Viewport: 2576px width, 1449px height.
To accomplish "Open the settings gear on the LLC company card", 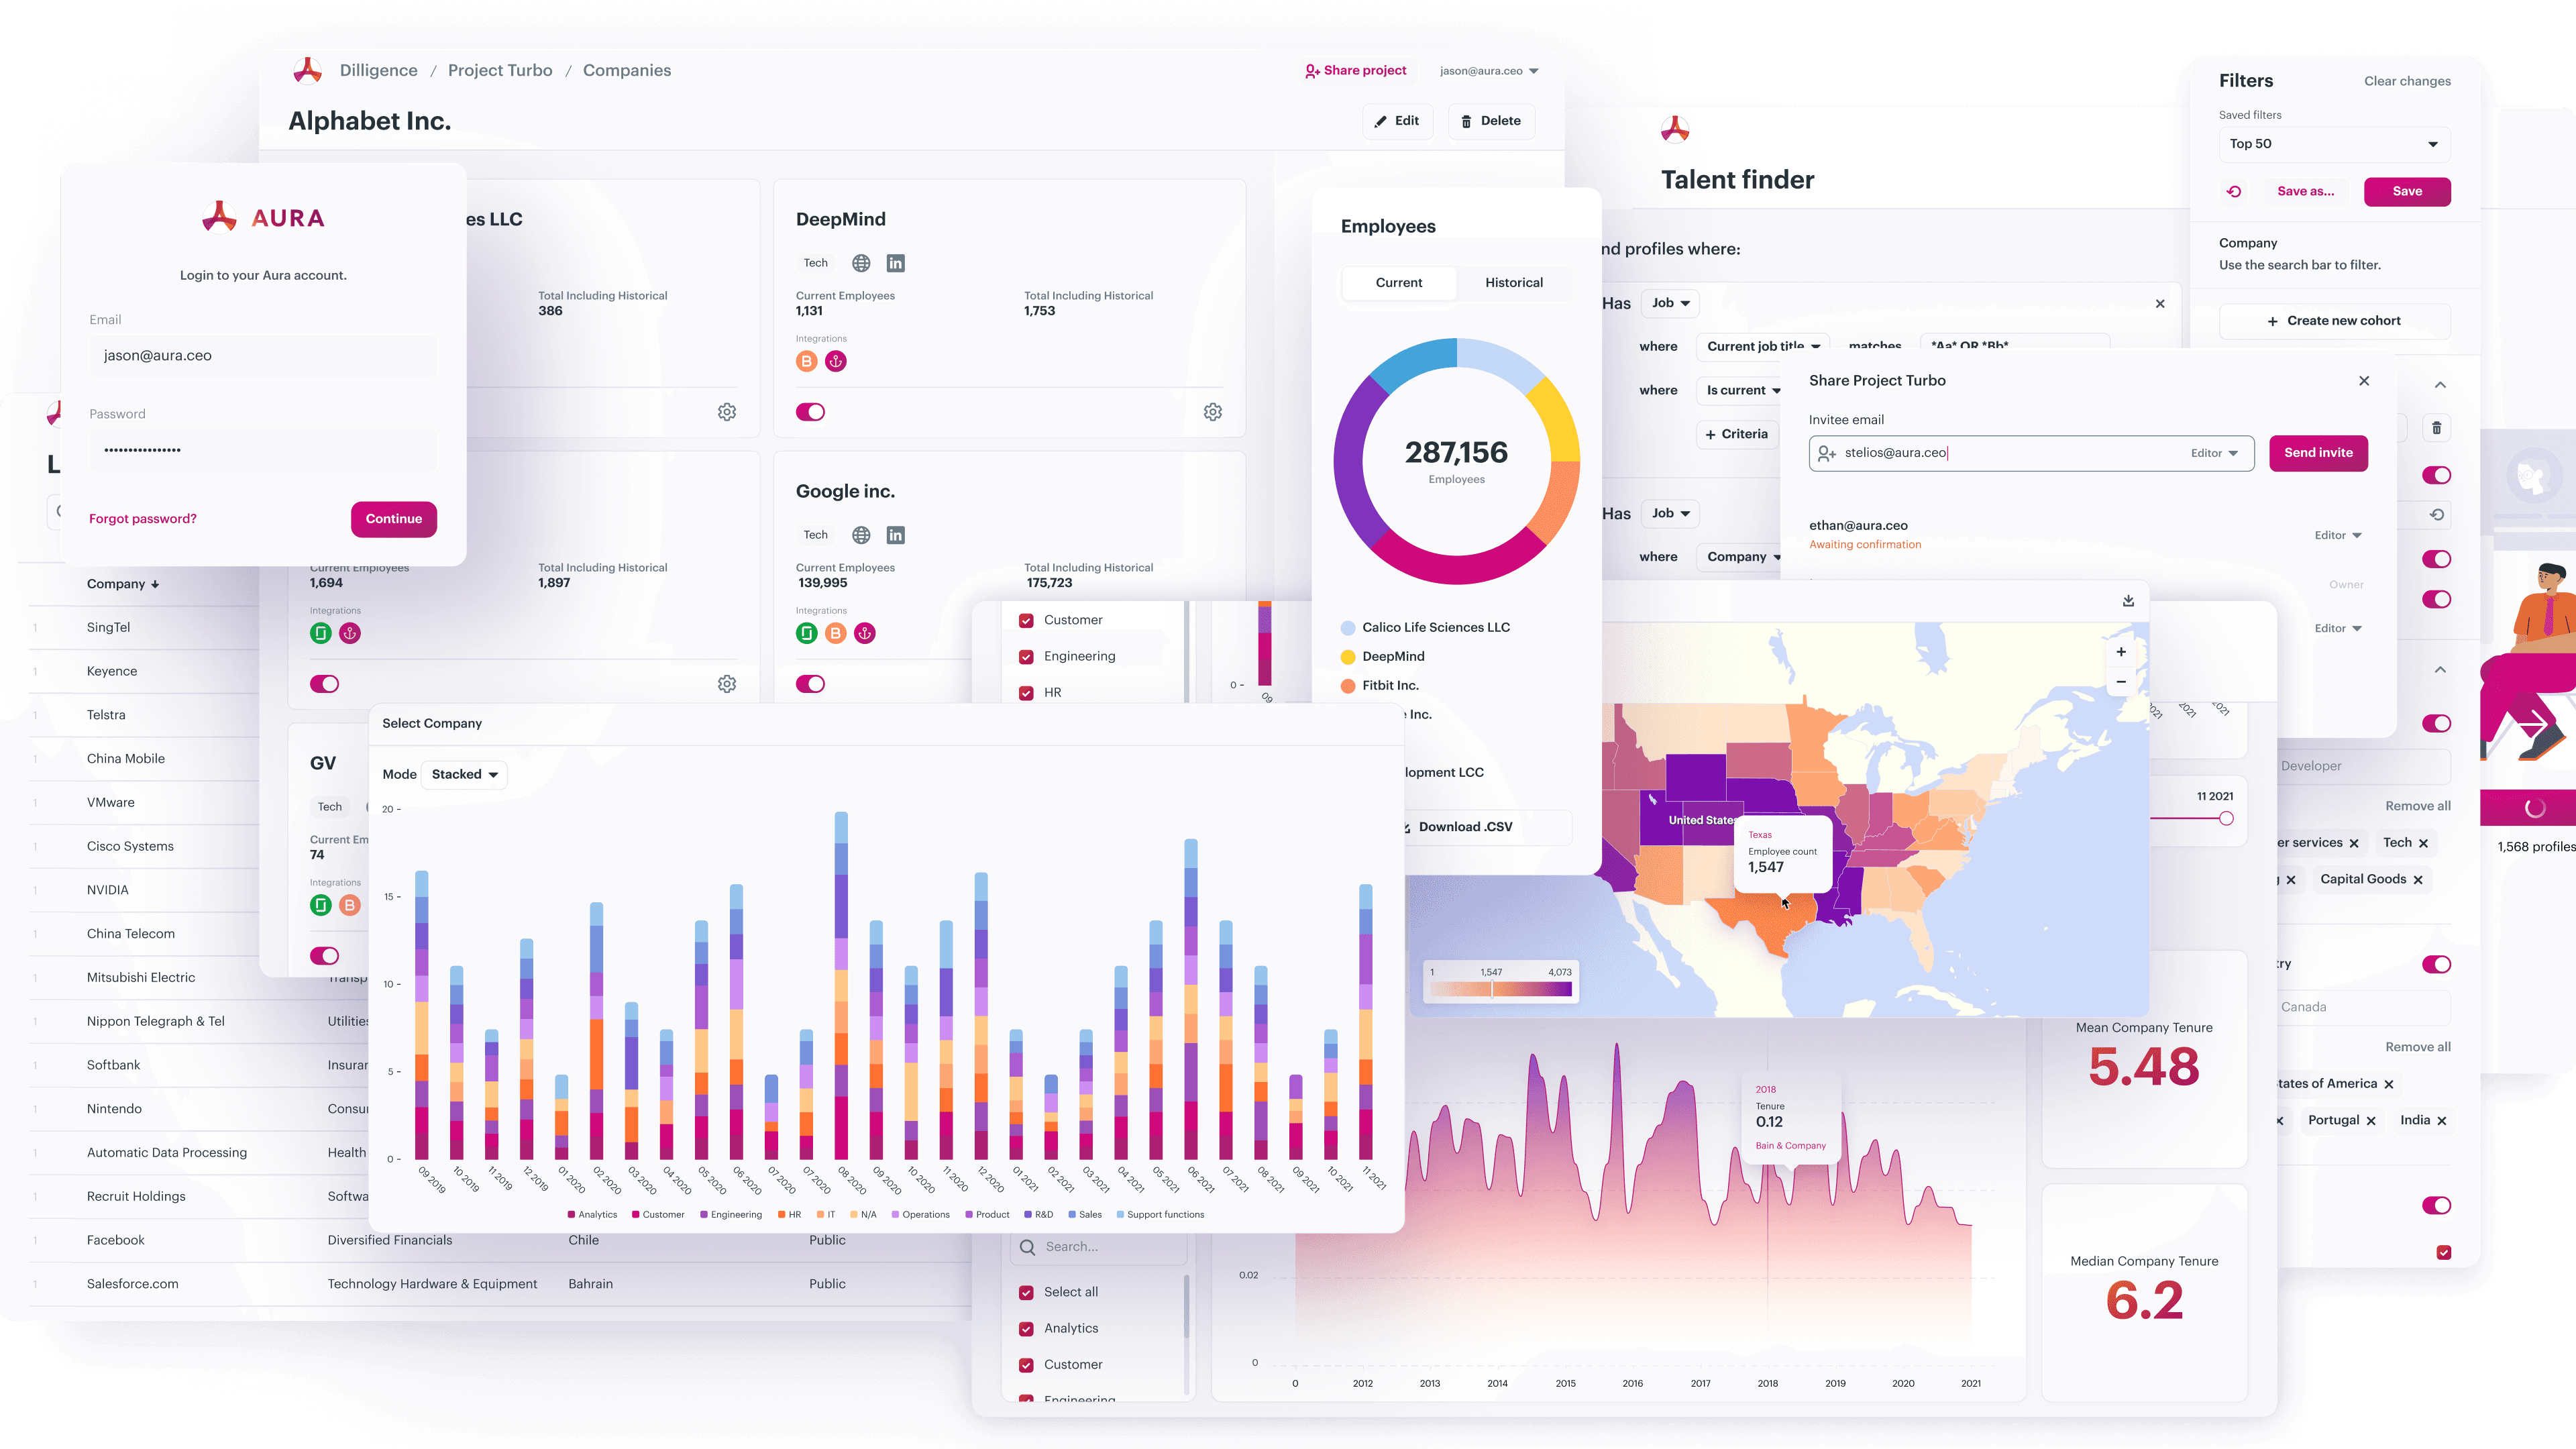I will [727, 412].
